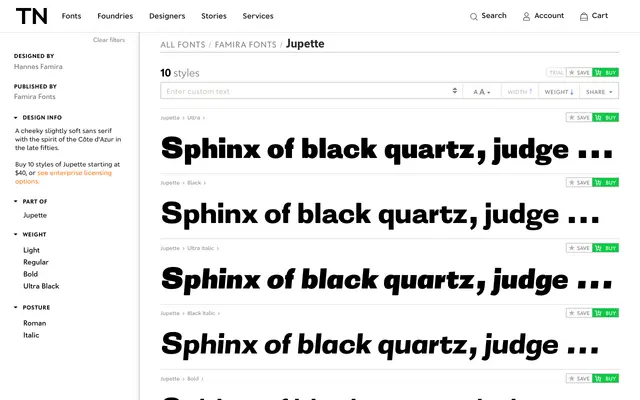Viewport: 640px width, 400px height.
Task: Open the Share dropdown
Action: coord(599,92)
